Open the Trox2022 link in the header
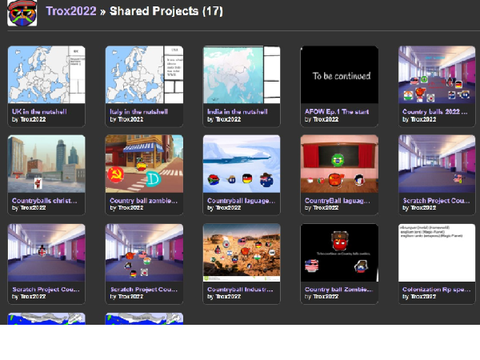The width and height of the screenshot is (480, 360). point(71,11)
